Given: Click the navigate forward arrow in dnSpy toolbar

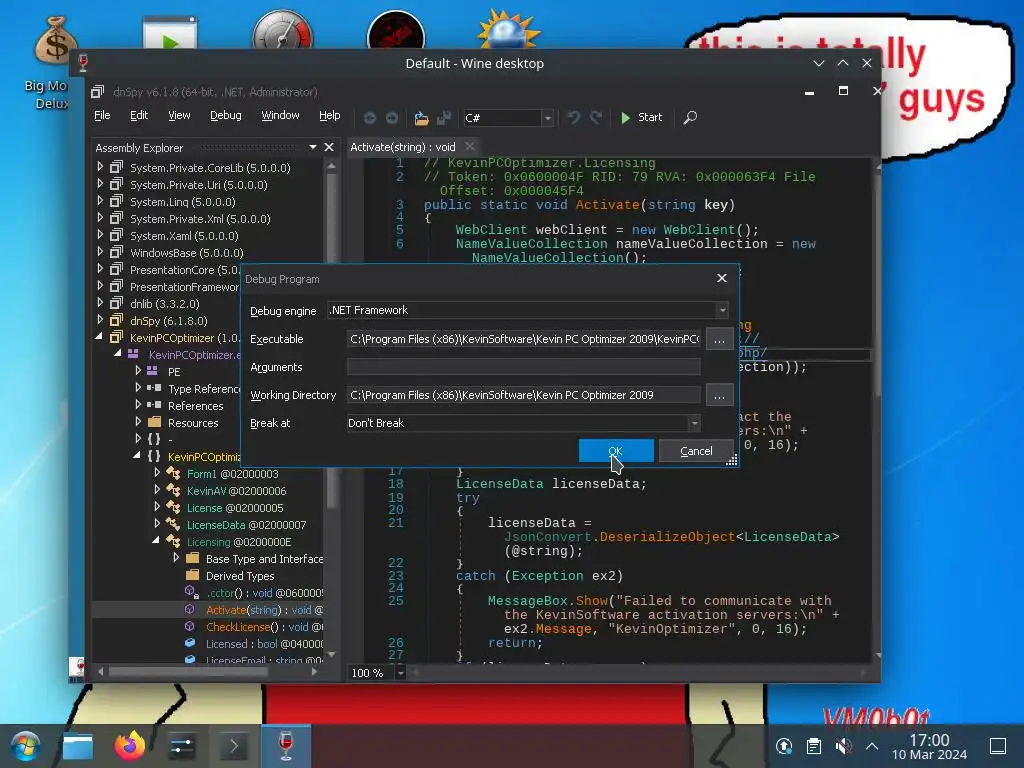Looking at the screenshot, I should point(392,118).
